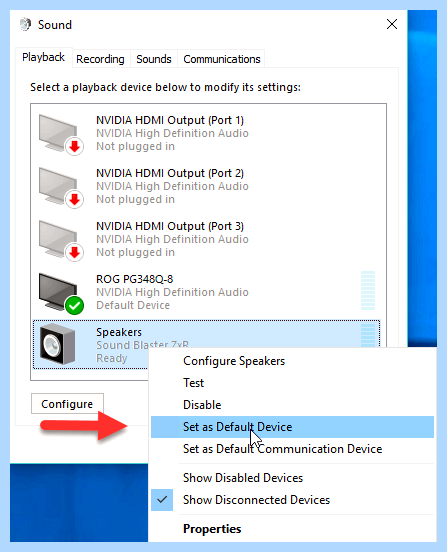The height and width of the screenshot is (552, 447).
Task: Stay on the Playback tab
Action: pos(44,57)
